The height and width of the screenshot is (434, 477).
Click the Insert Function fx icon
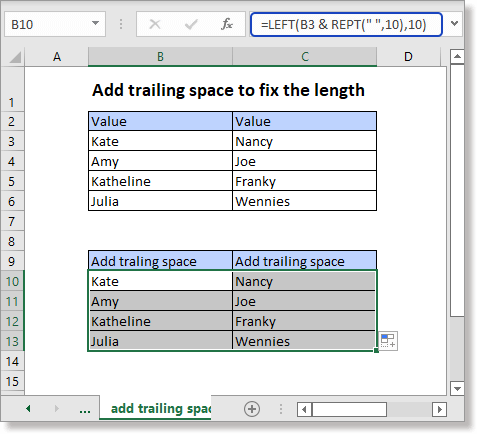click(227, 24)
